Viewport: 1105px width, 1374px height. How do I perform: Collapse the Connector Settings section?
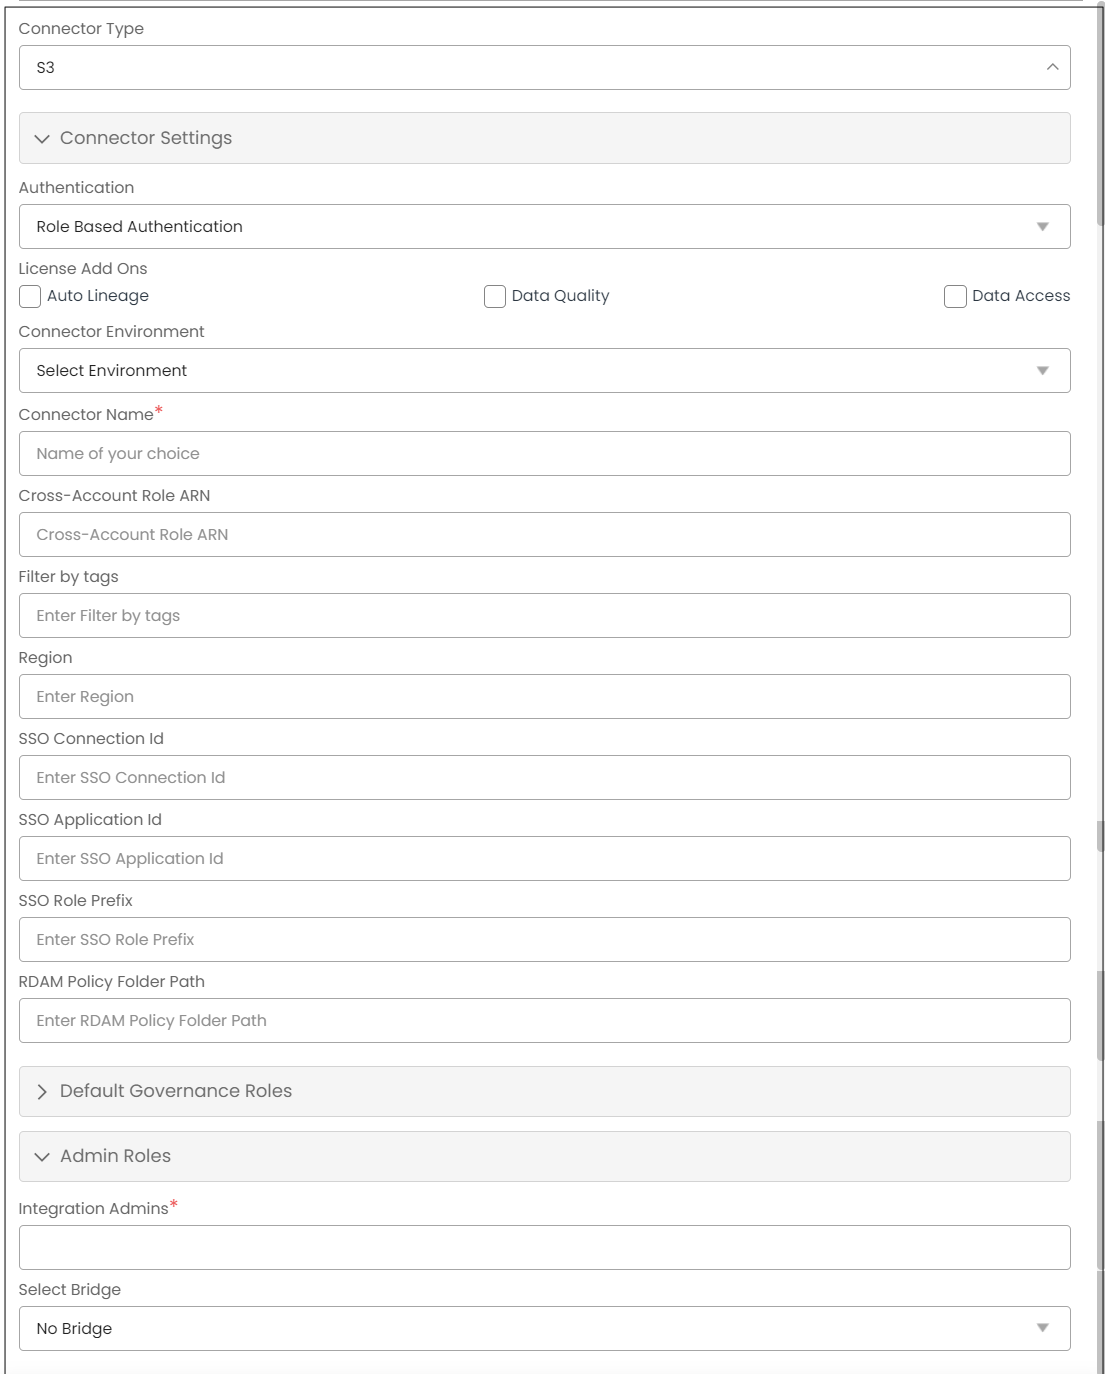tap(43, 138)
